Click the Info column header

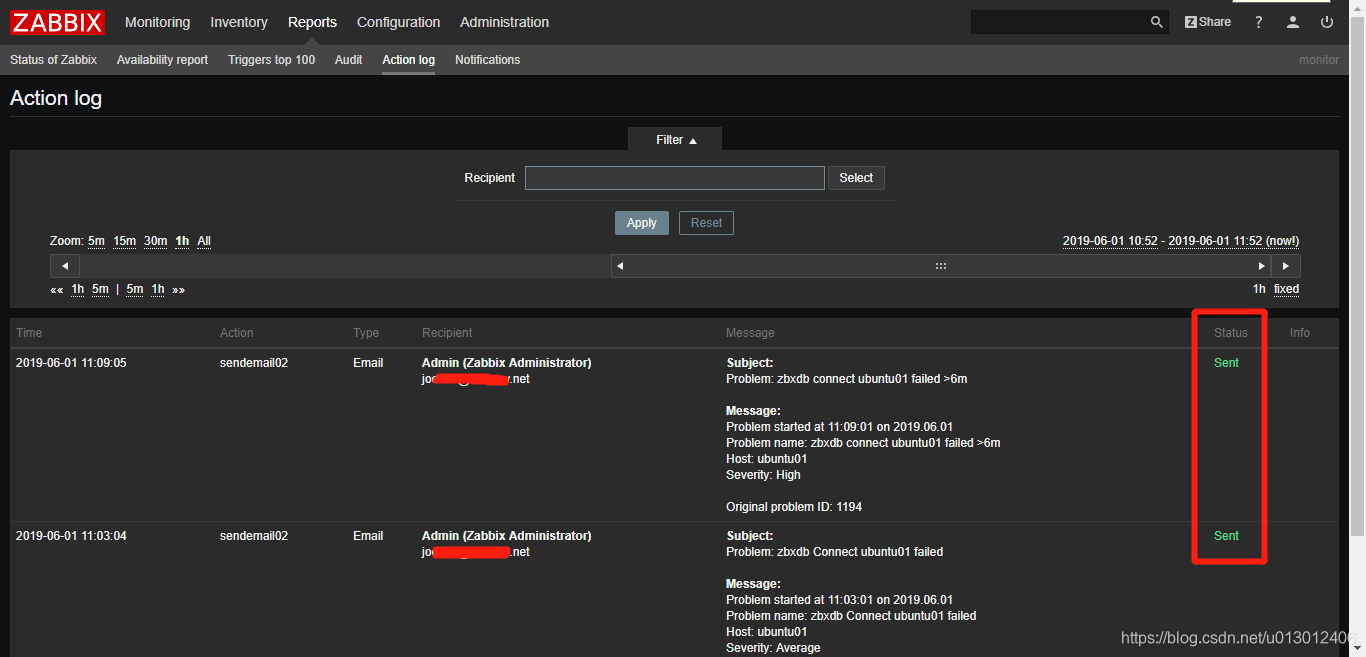(x=1299, y=333)
